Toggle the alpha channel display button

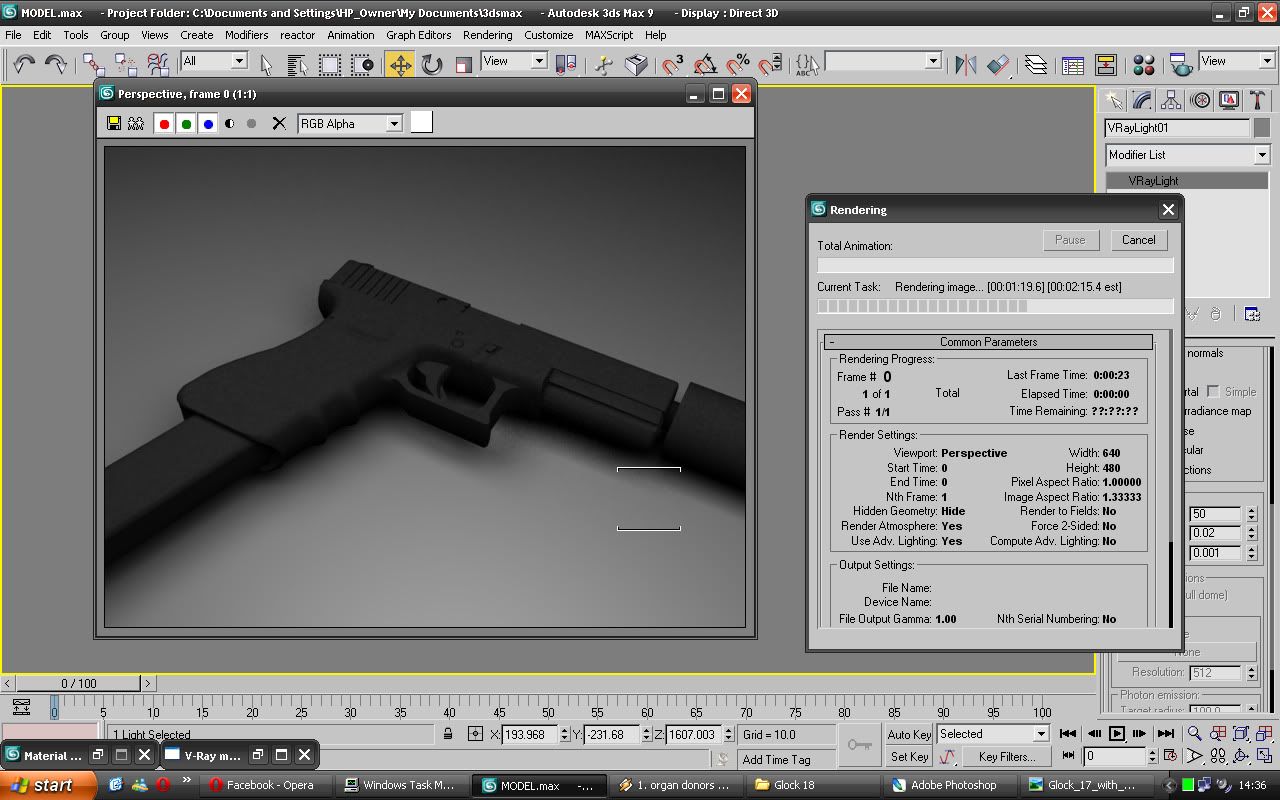click(230, 123)
